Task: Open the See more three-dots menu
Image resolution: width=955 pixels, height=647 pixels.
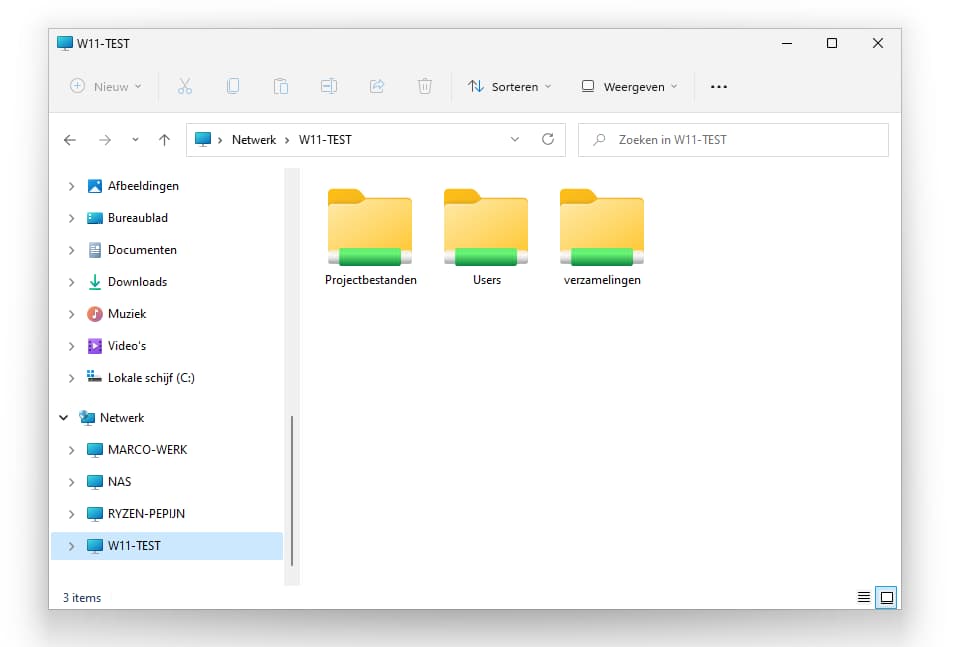Action: click(719, 87)
